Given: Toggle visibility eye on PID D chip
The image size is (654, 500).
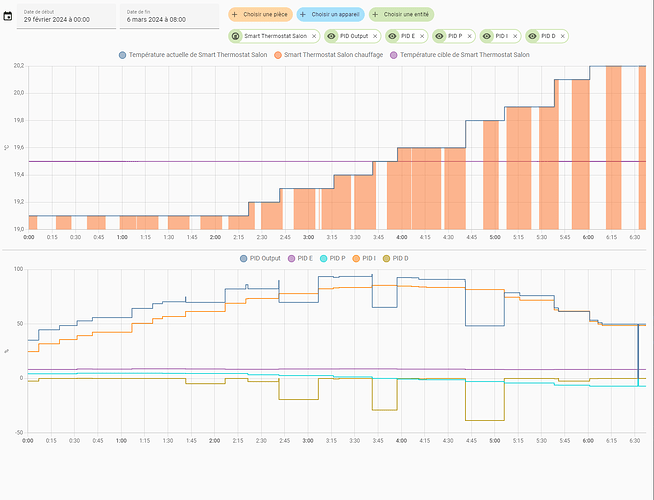Looking at the screenshot, I should pyautogui.click(x=532, y=36).
